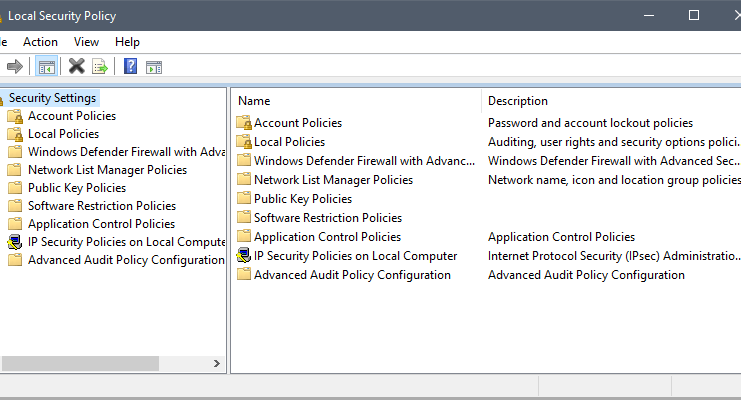The height and width of the screenshot is (400, 741).
Task: Click the tree pane horizontal scrollbar thumb
Action: click(x=80, y=363)
